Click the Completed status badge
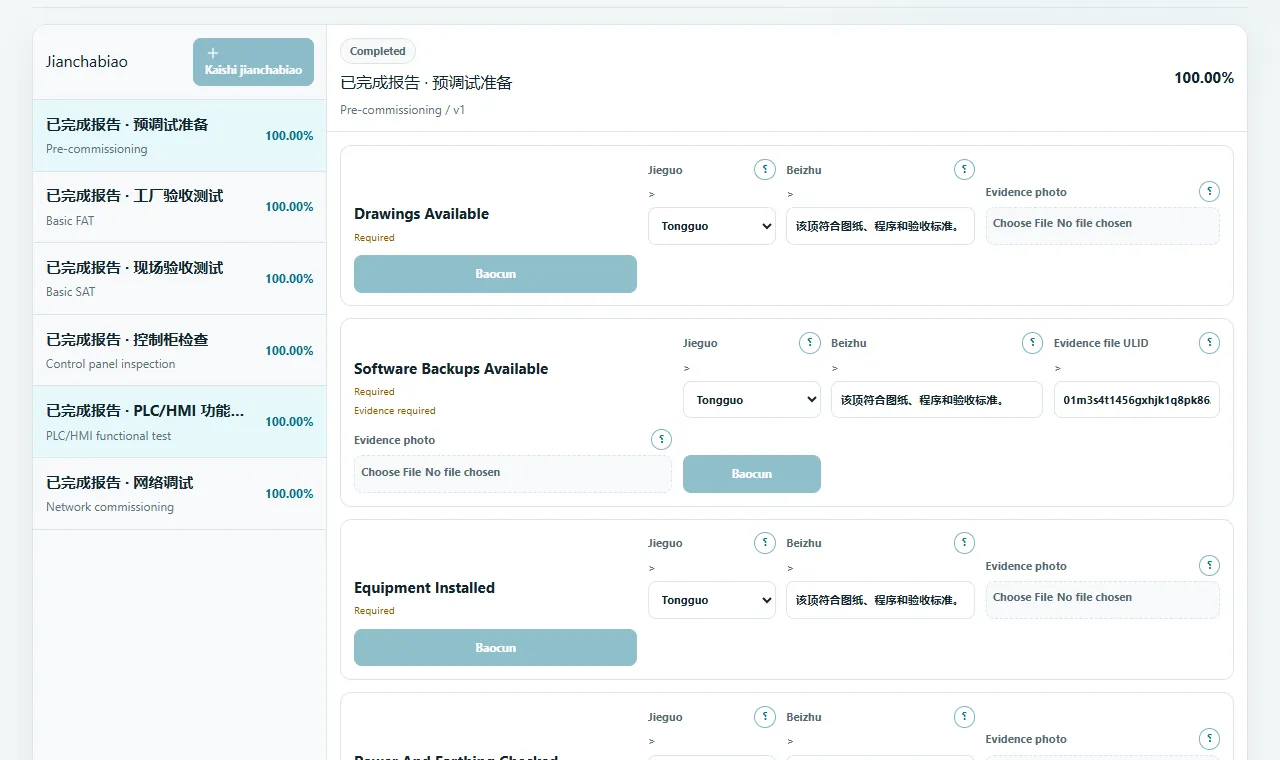The image size is (1280, 760). [378, 51]
